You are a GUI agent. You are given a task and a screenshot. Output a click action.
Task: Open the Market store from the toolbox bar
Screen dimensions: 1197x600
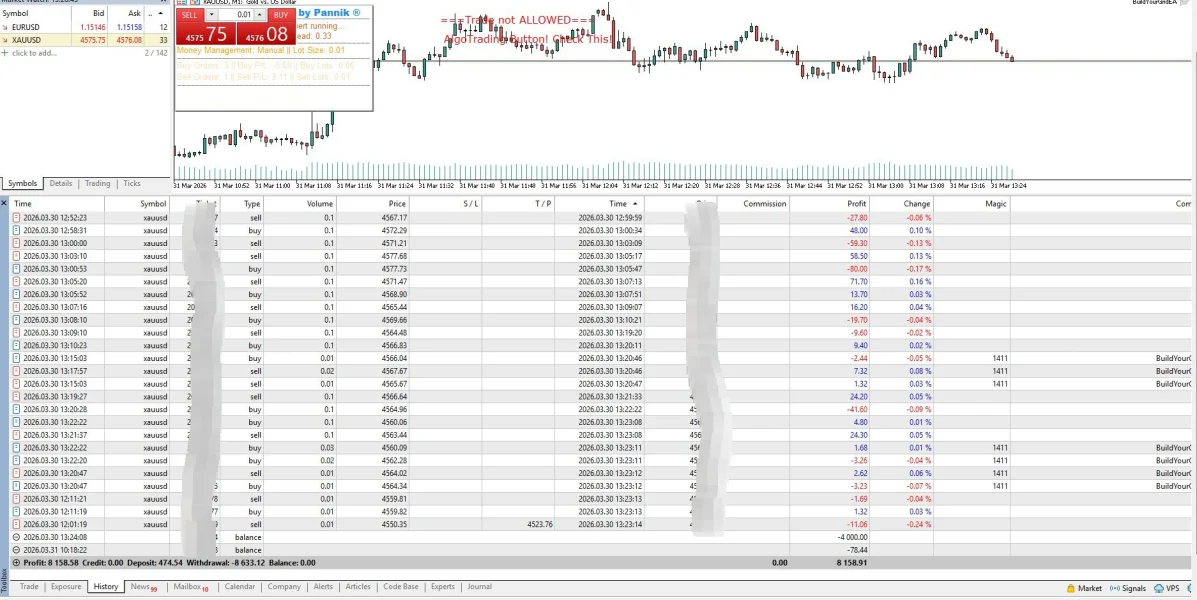click(1084, 588)
